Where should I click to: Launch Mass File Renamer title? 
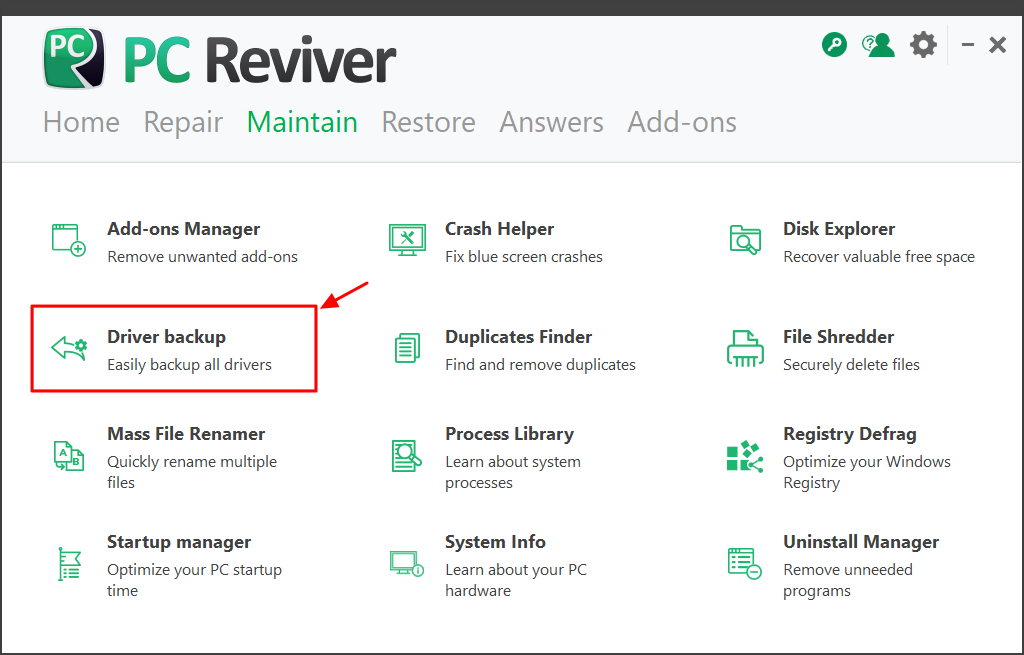(186, 434)
